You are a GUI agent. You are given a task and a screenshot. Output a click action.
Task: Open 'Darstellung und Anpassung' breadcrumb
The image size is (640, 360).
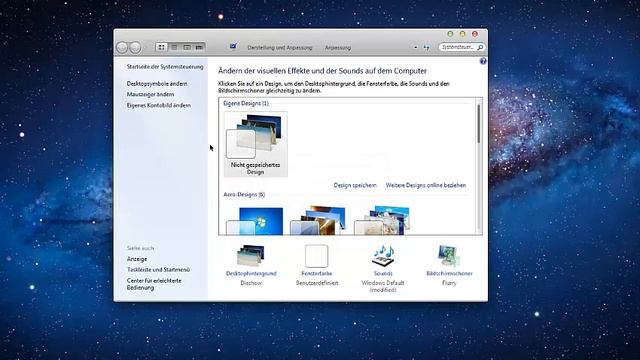tap(280, 48)
